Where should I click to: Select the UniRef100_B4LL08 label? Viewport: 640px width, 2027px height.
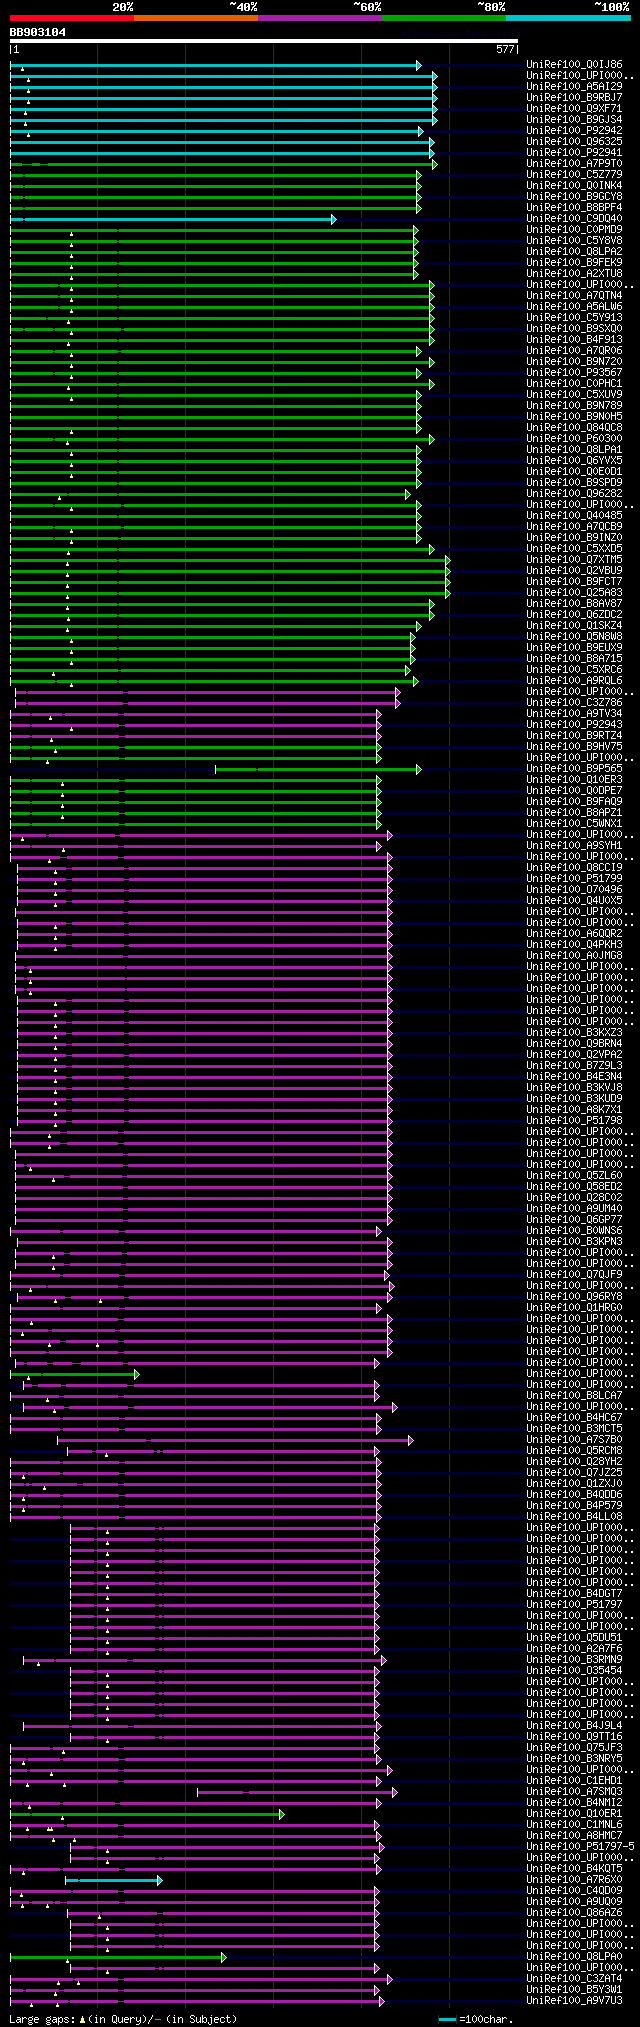click(574, 1517)
